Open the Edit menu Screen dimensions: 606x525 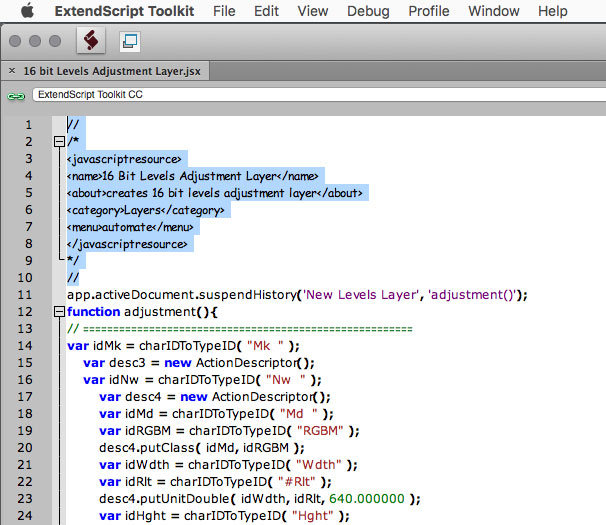pyautogui.click(x=266, y=11)
